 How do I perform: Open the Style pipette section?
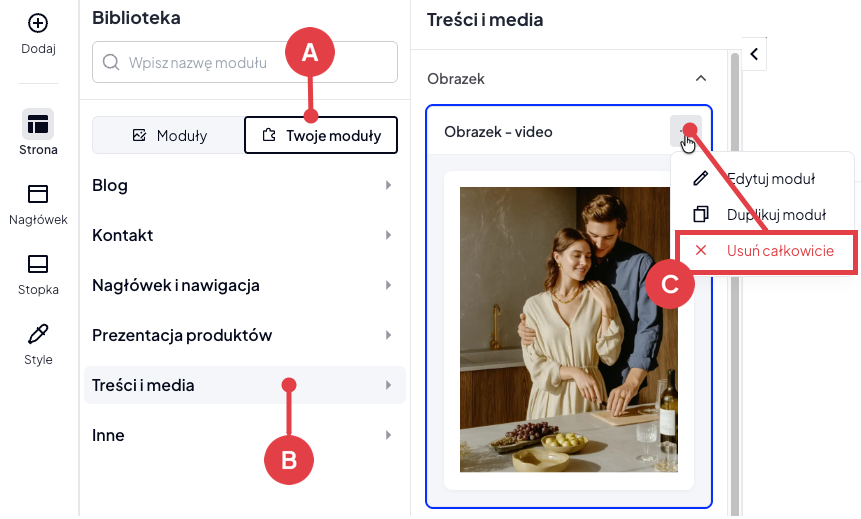coord(38,344)
